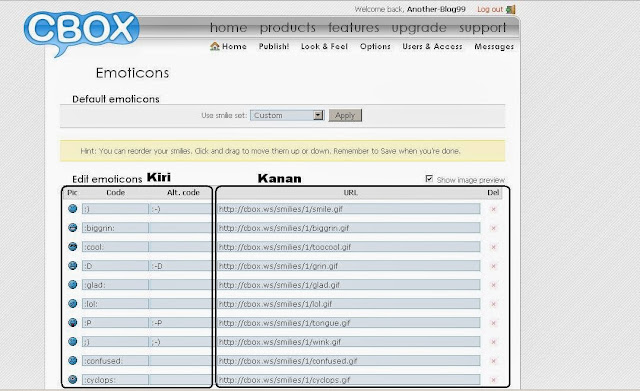Click the Apply button
The image size is (640, 391).
[x=345, y=116]
